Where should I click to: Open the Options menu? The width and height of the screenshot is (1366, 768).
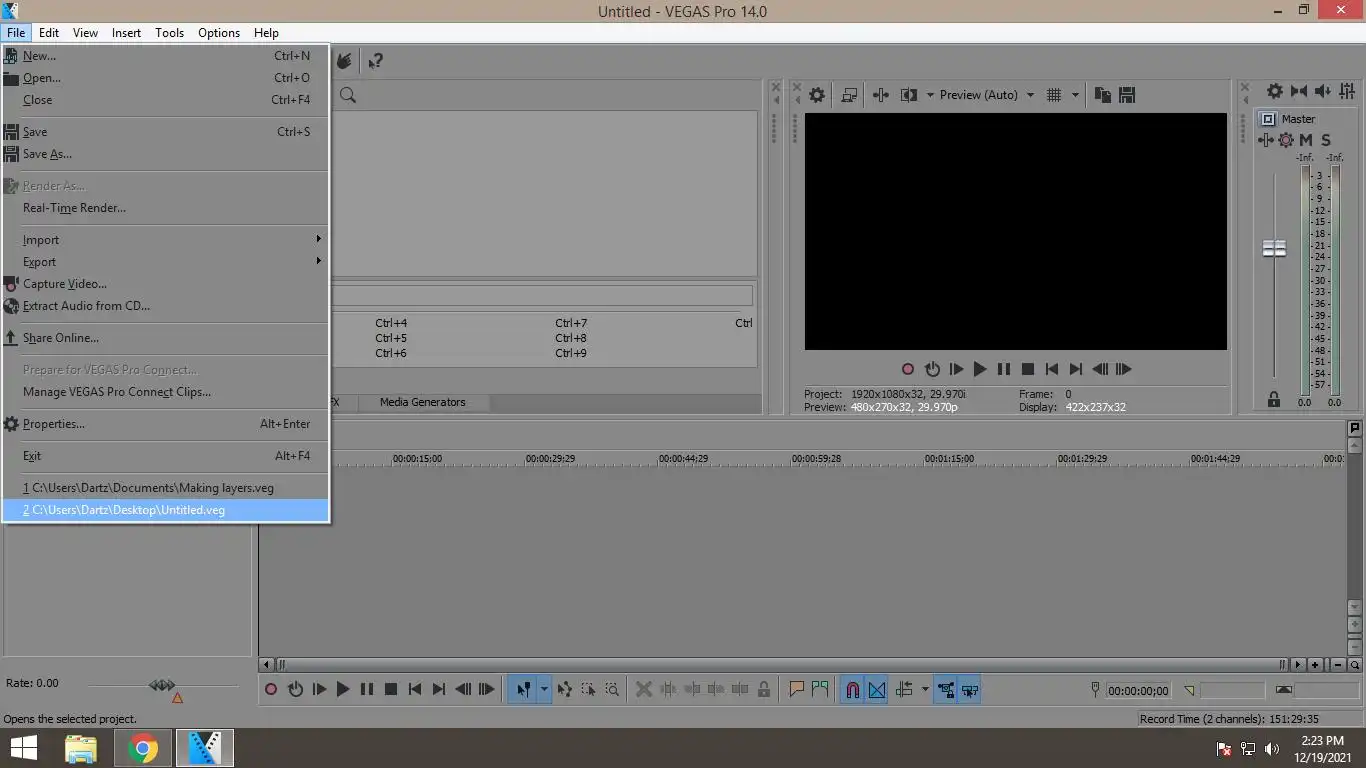click(x=218, y=33)
